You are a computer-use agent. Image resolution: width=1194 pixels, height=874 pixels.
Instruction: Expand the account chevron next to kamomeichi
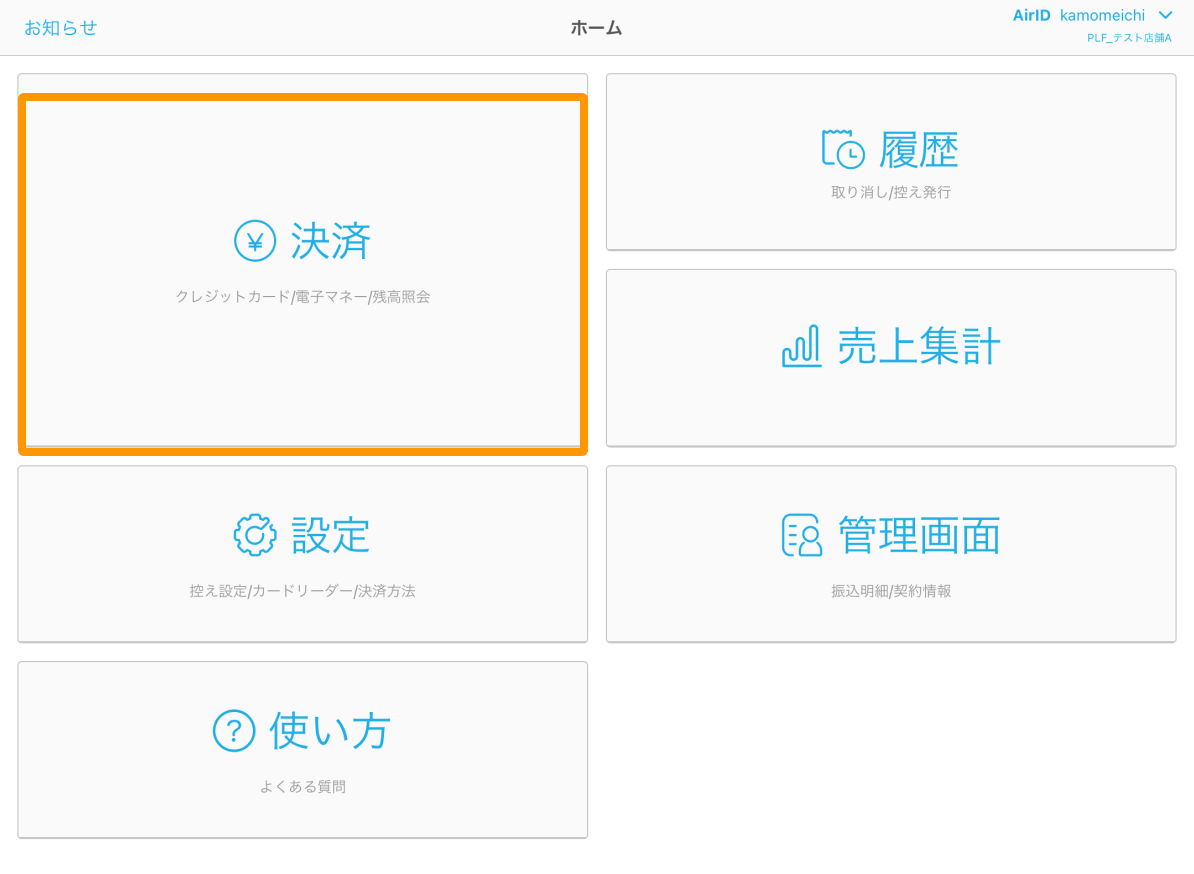tap(1165, 15)
